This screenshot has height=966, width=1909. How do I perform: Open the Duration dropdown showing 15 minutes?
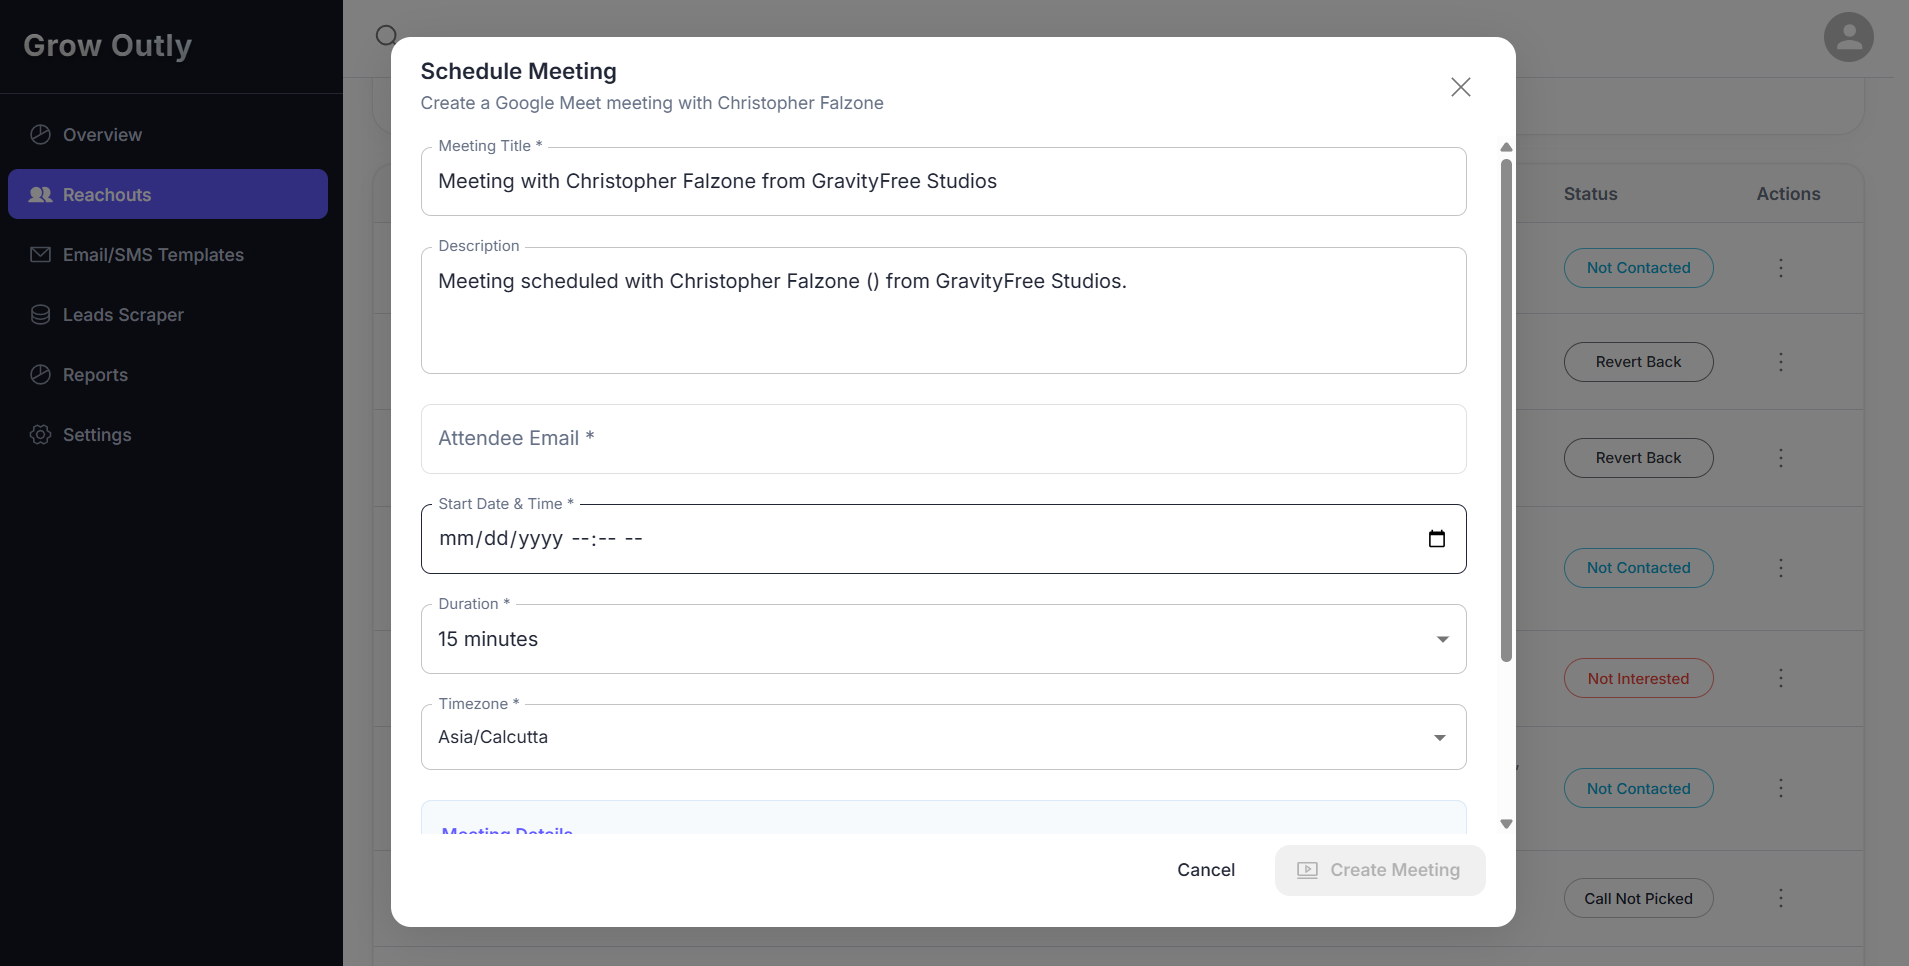pos(943,639)
